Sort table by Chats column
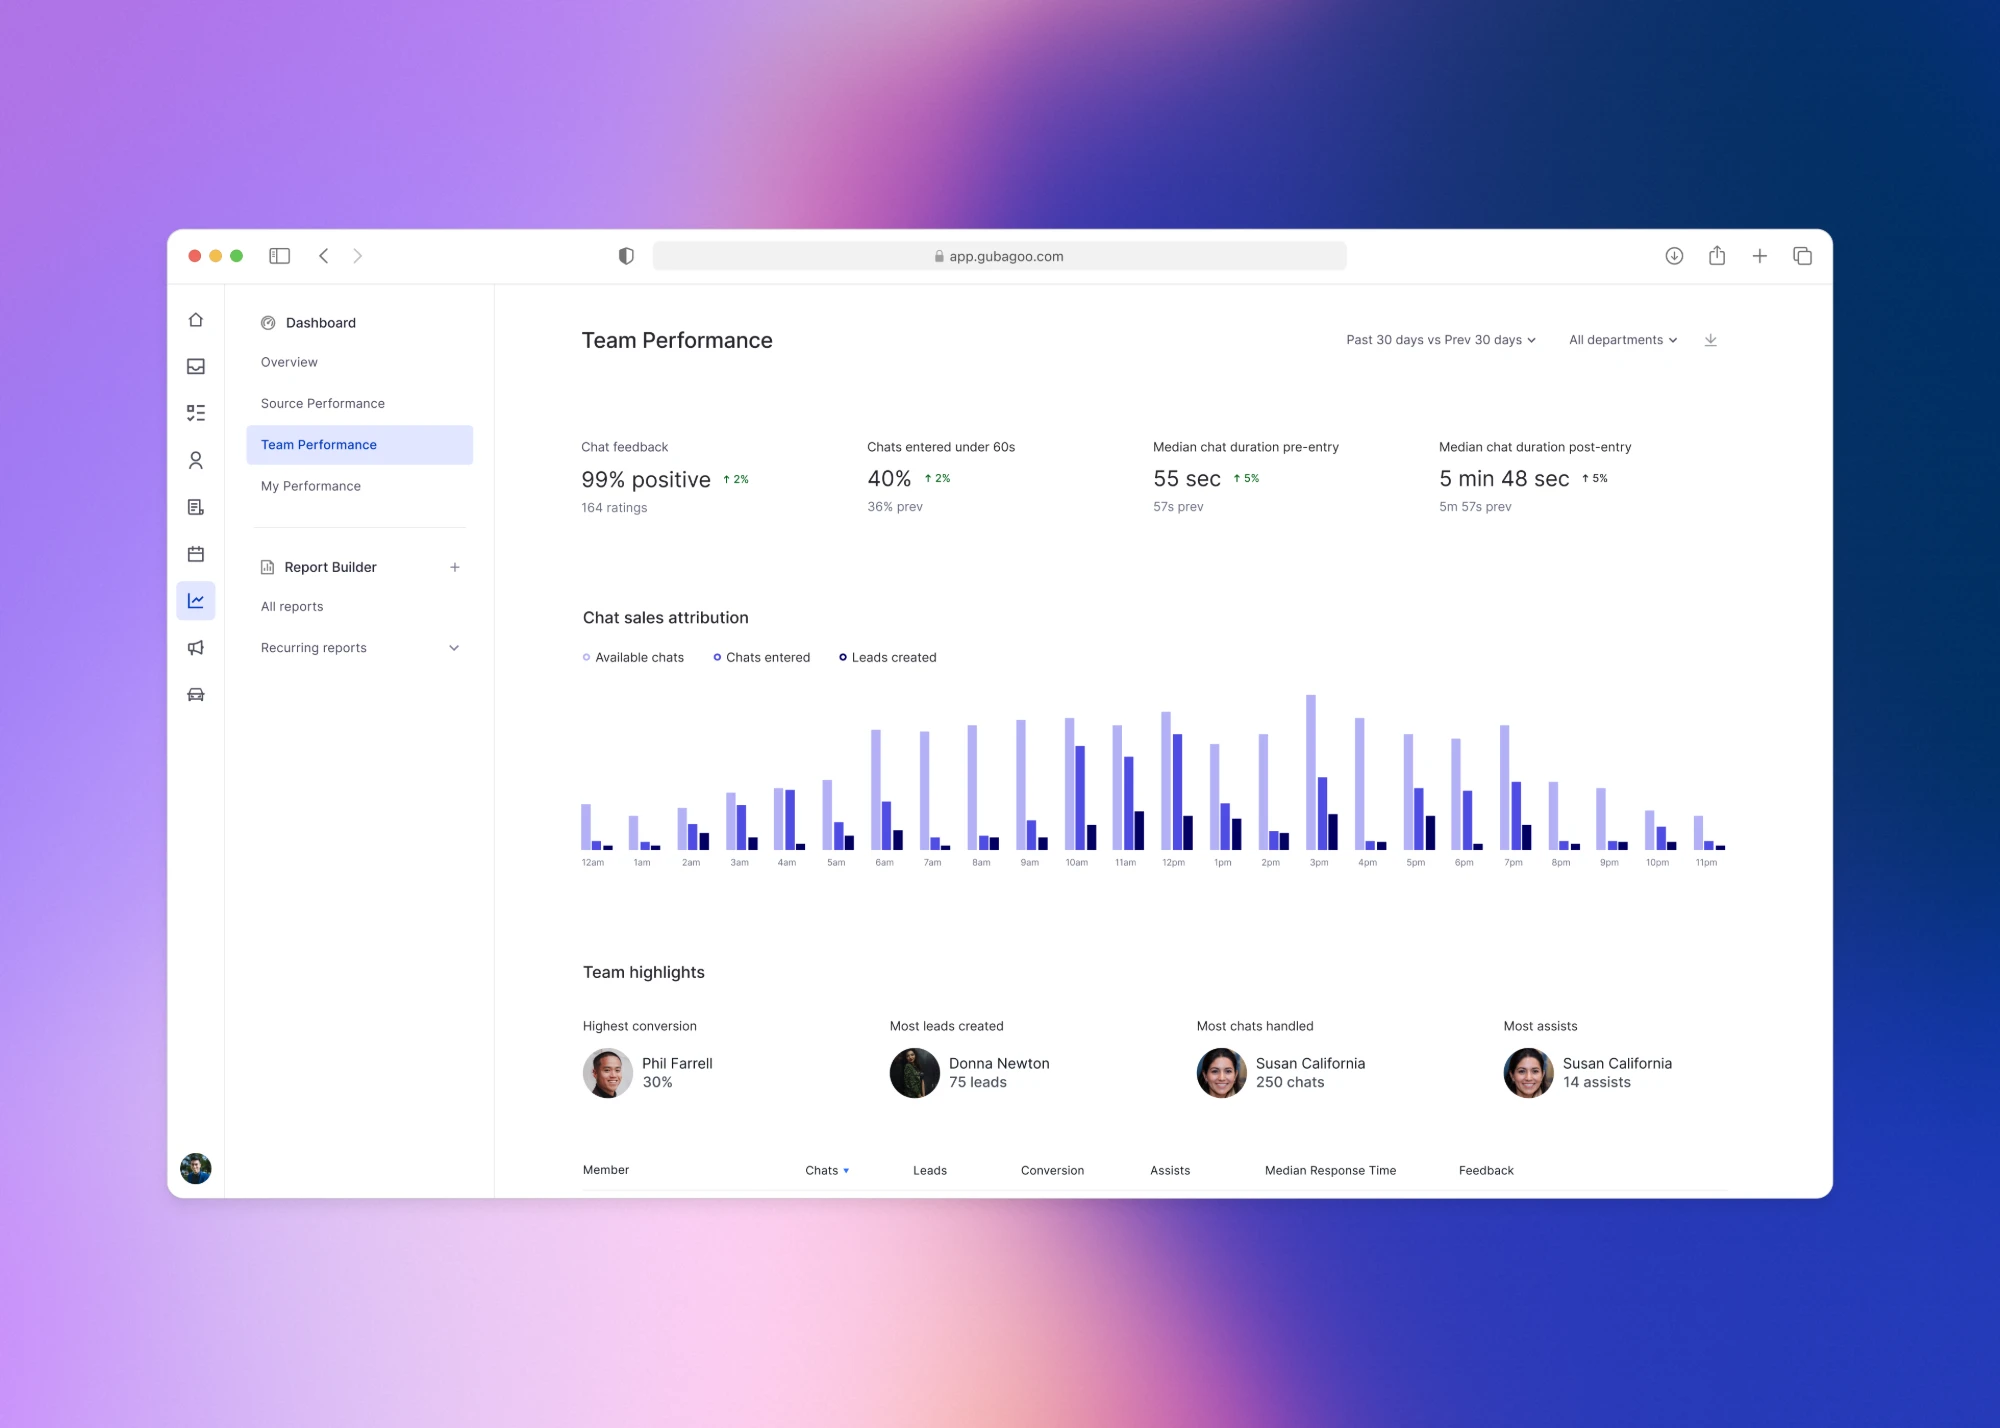The height and width of the screenshot is (1428, 2000). pyautogui.click(x=827, y=1170)
